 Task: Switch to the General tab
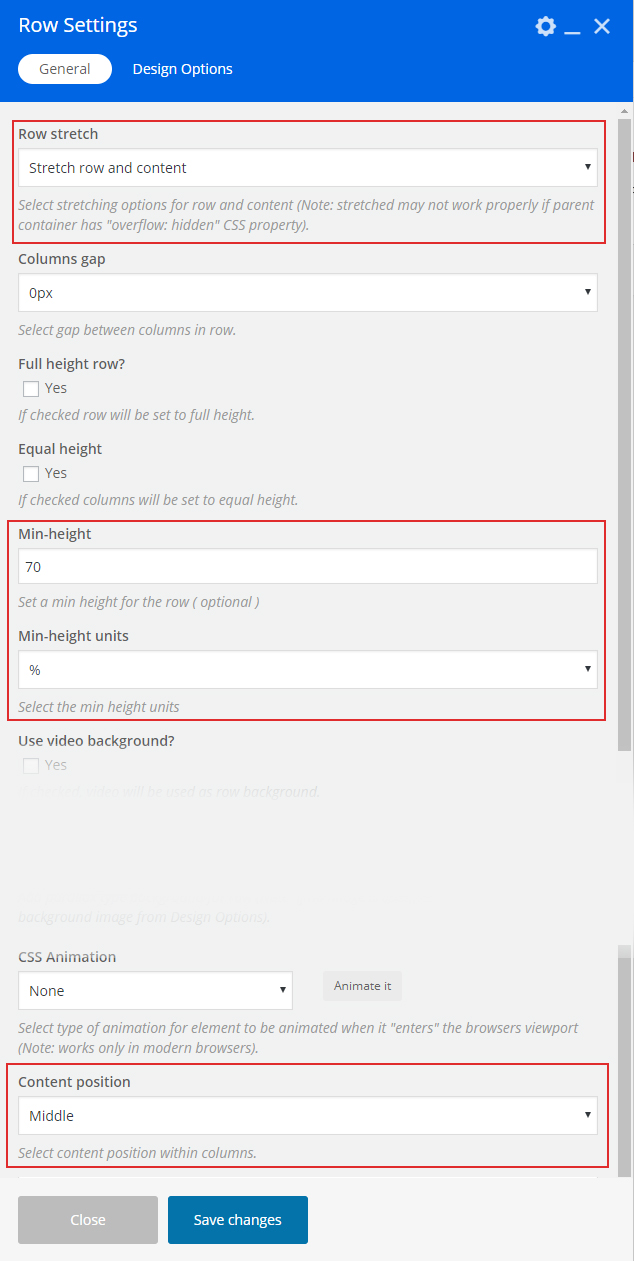(65, 69)
